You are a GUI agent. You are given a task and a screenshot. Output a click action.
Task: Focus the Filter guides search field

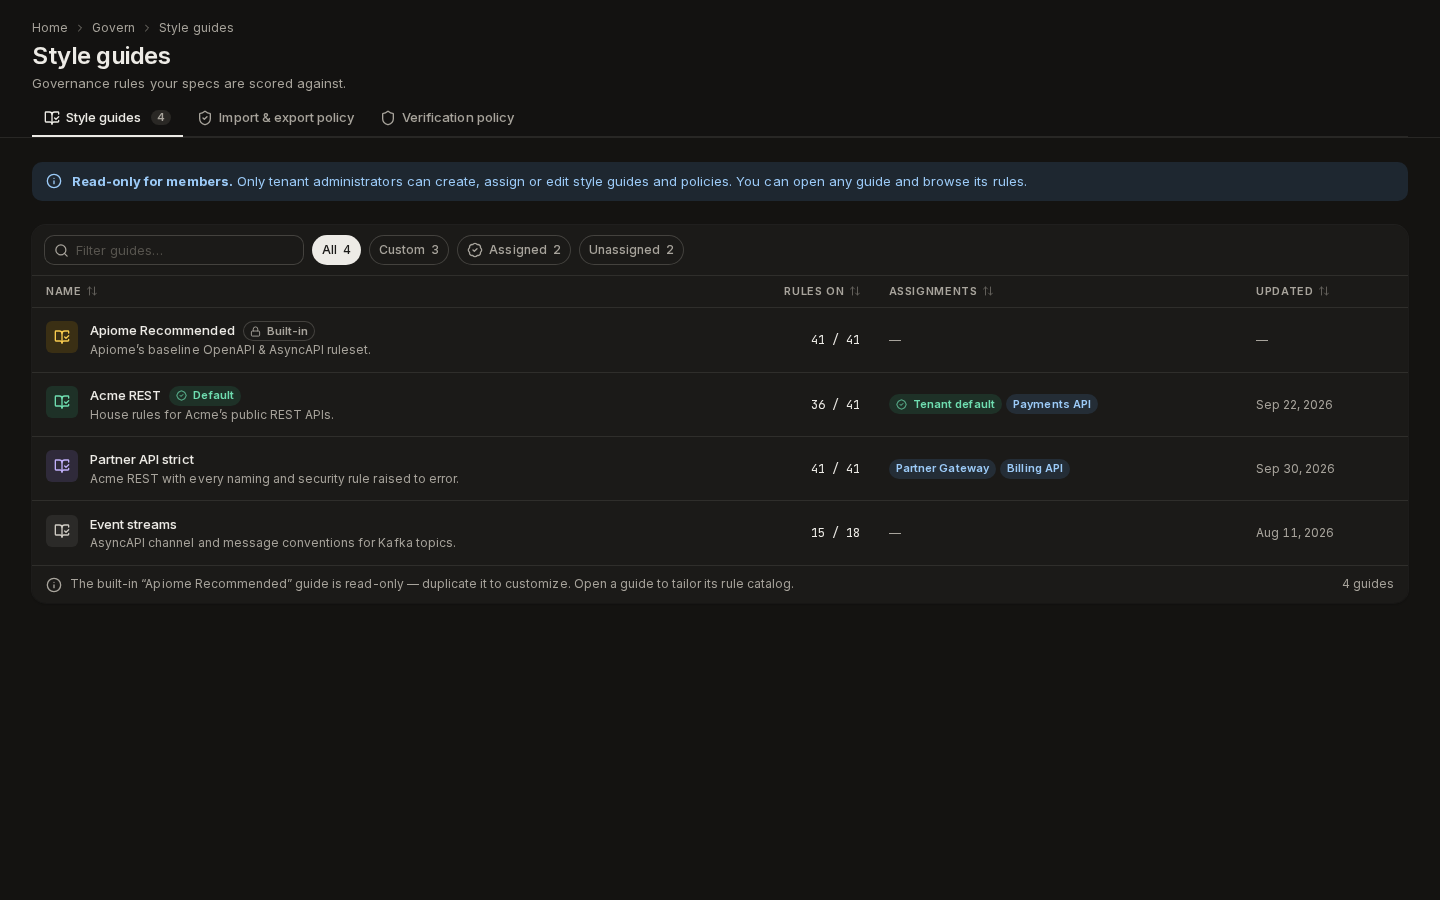click(174, 250)
